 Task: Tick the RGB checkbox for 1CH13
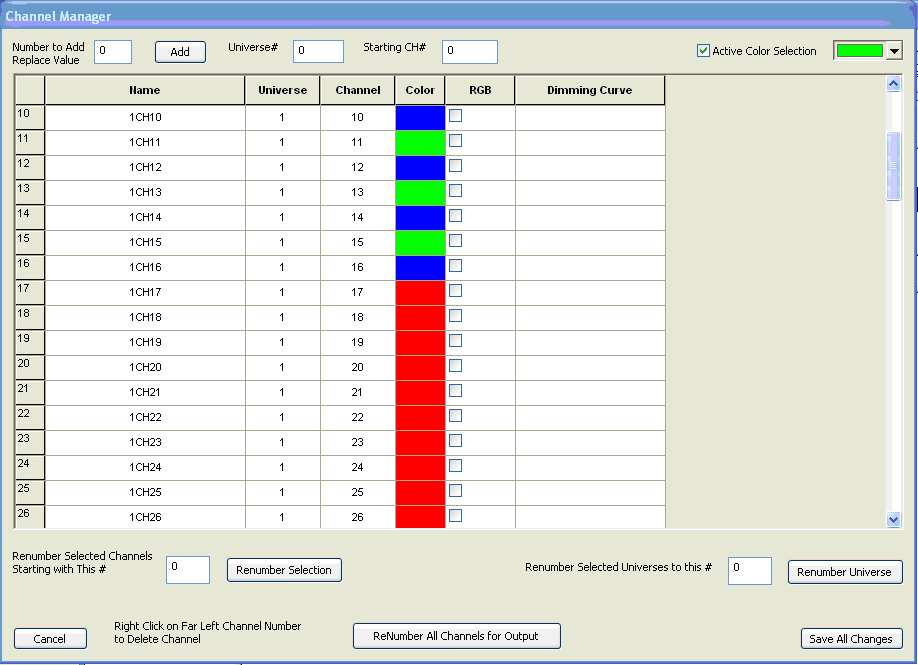[455, 191]
